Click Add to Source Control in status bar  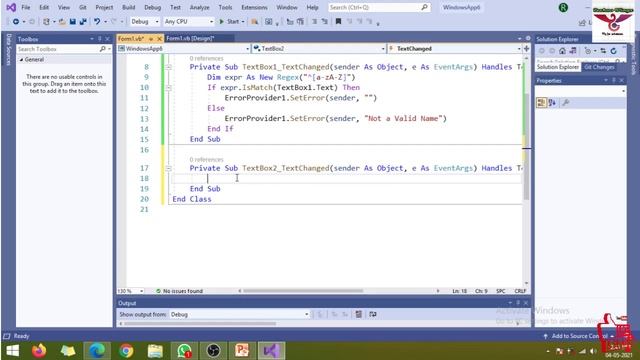[579, 336]
